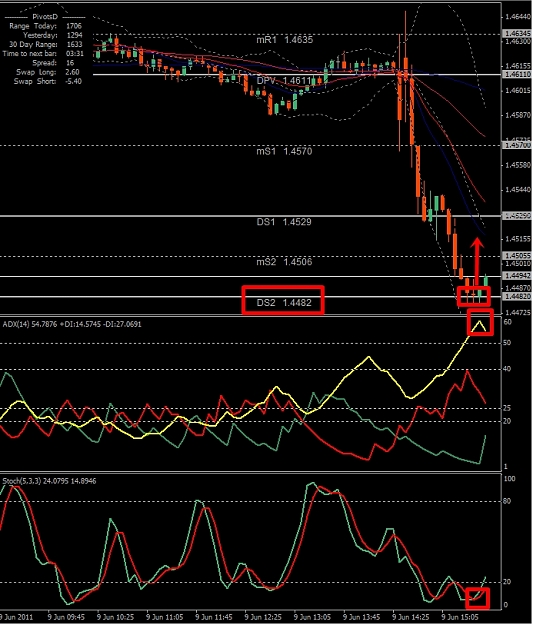Click price axis label 1.46155
This screenshot has height=625, width=533.
518,66
